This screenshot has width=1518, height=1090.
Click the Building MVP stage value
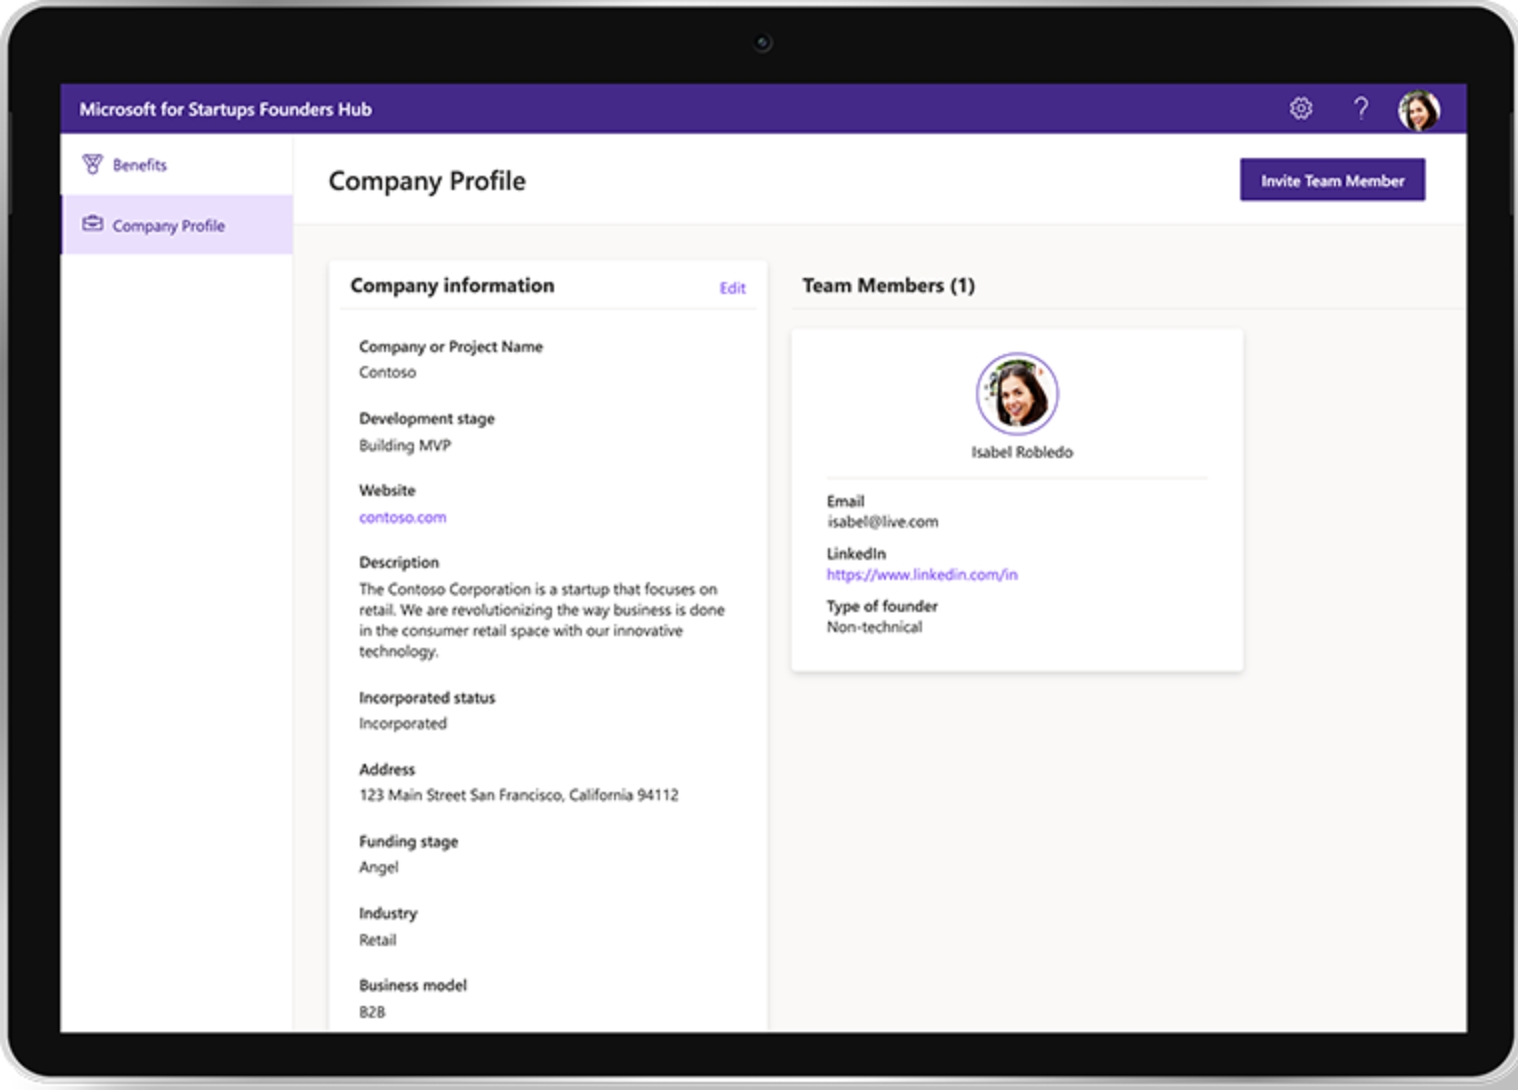(x=405, y=445)
